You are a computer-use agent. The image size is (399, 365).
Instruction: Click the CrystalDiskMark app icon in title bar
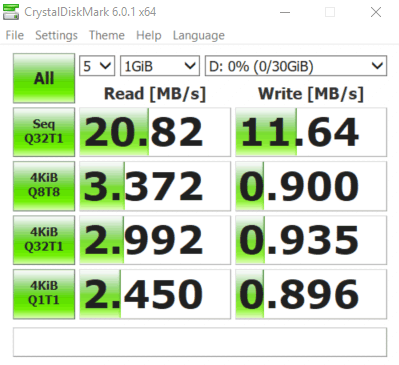[x=11, y=12]
